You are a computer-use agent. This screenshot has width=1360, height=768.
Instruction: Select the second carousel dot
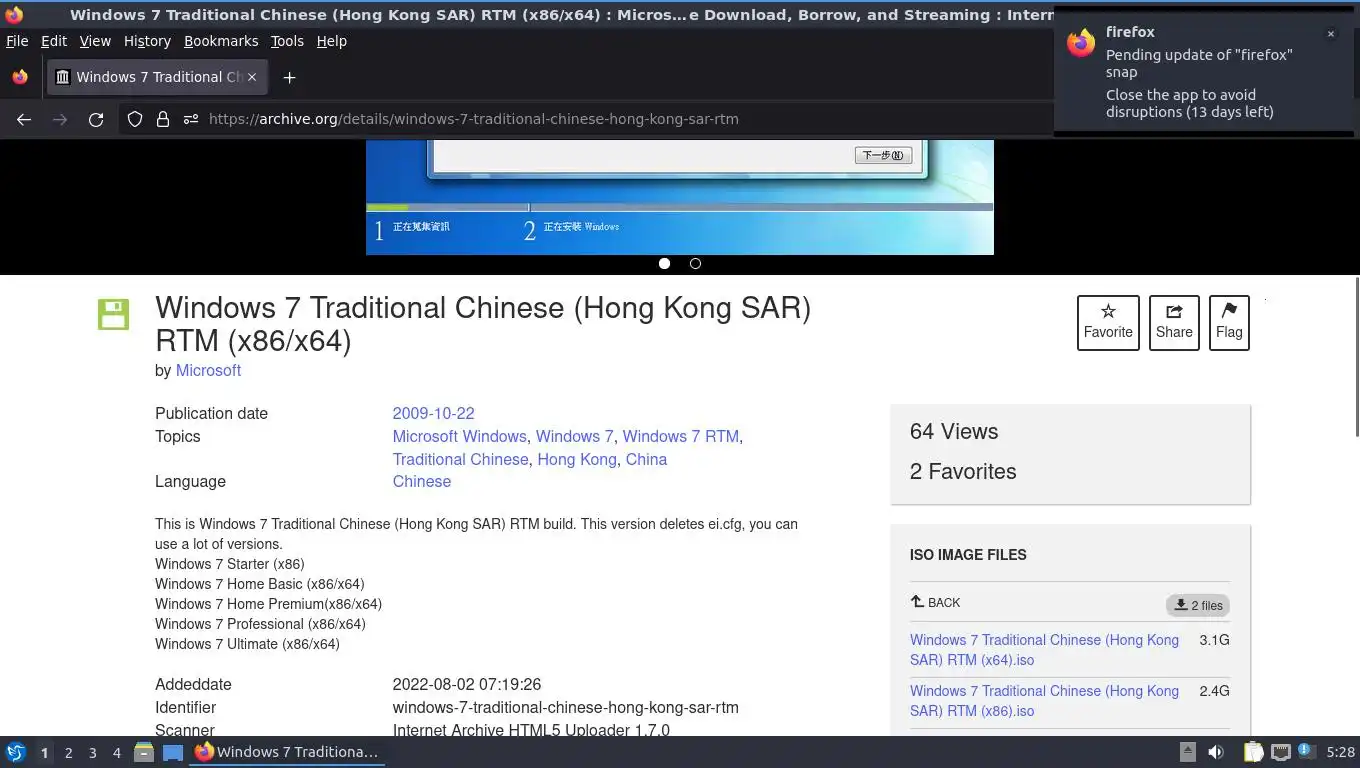pyautogui.click(x=696, y=264)
